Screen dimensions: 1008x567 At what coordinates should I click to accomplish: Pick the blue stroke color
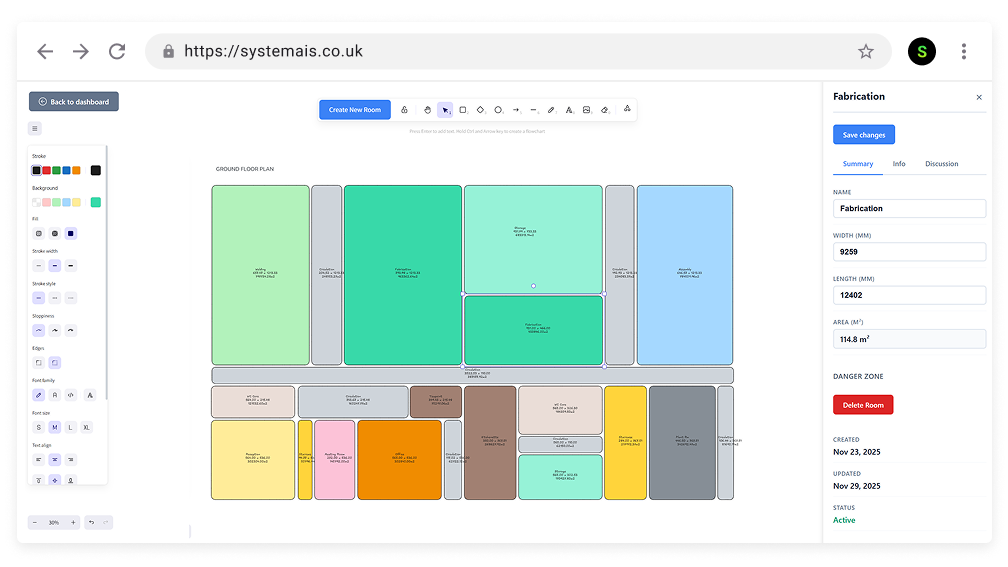(x=66, y=170)
